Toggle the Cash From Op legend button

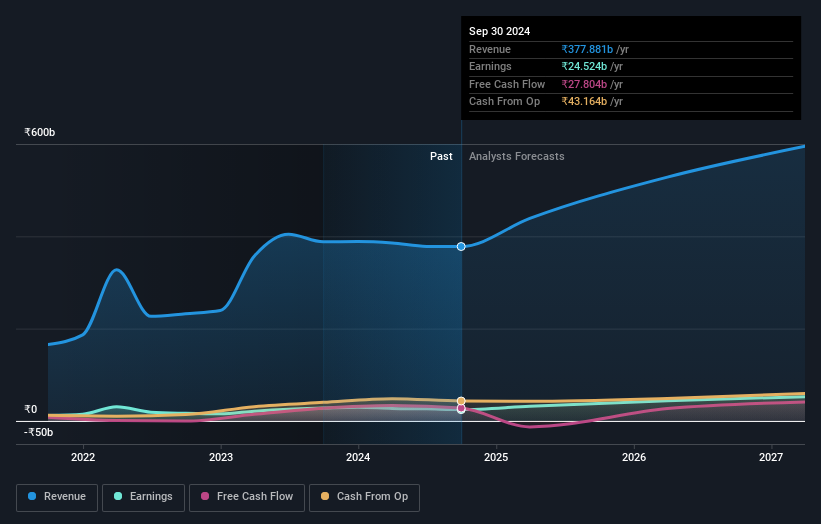click(364, 497)
